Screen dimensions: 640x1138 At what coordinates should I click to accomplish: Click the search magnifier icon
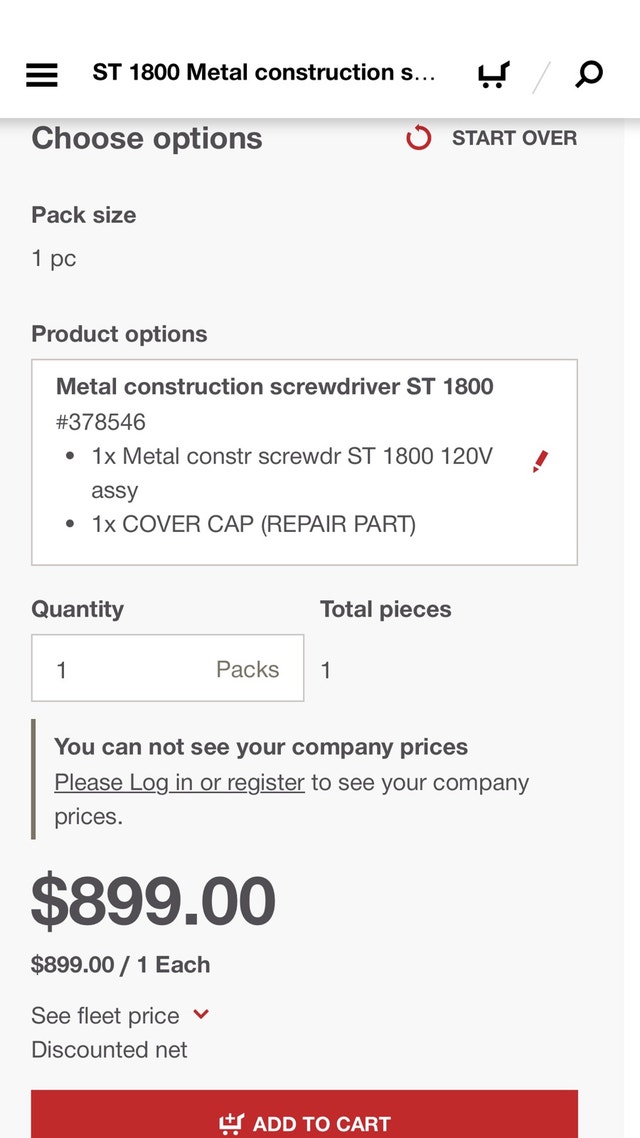[589, 74]
